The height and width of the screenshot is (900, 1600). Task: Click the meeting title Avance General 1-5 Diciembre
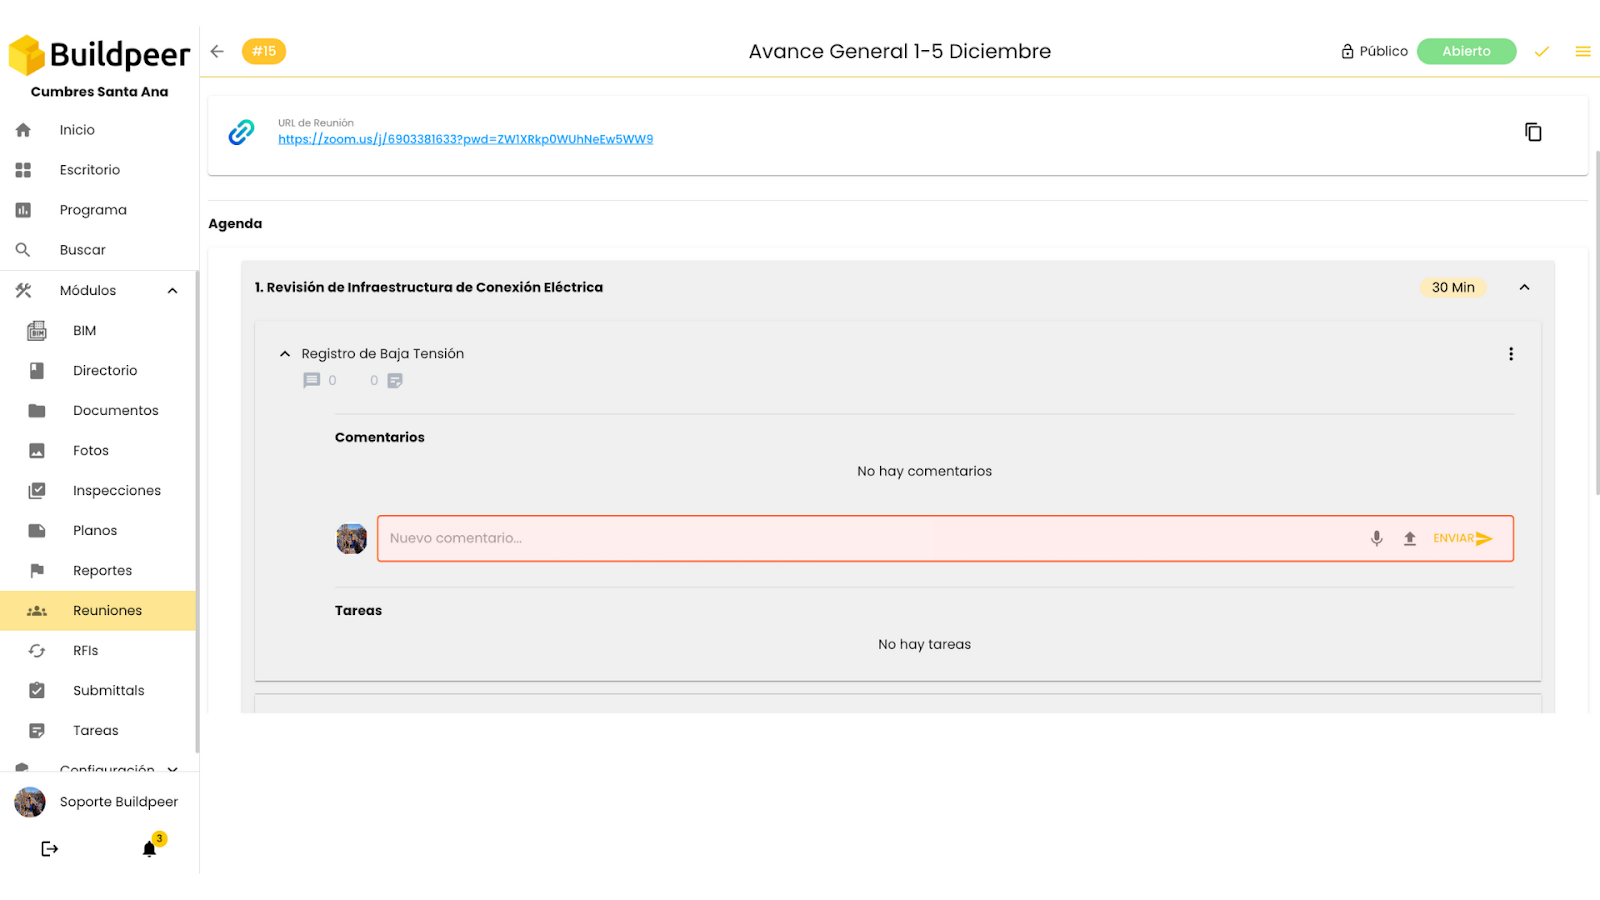click(900, 51)
